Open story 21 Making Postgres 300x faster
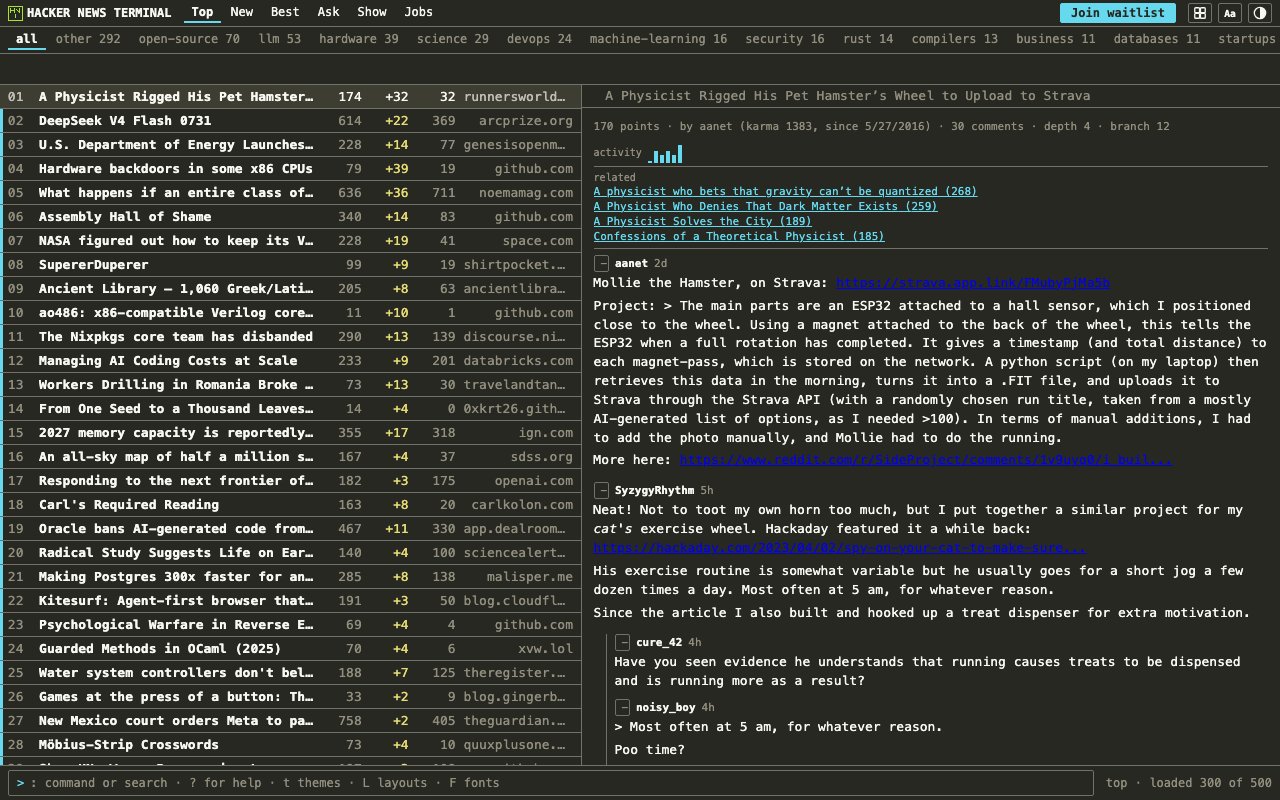 [x=290, y=577]
